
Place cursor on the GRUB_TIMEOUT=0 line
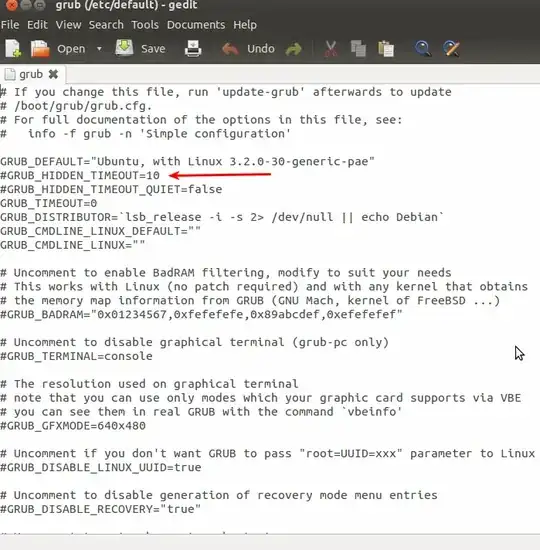(x=48, y=203)
